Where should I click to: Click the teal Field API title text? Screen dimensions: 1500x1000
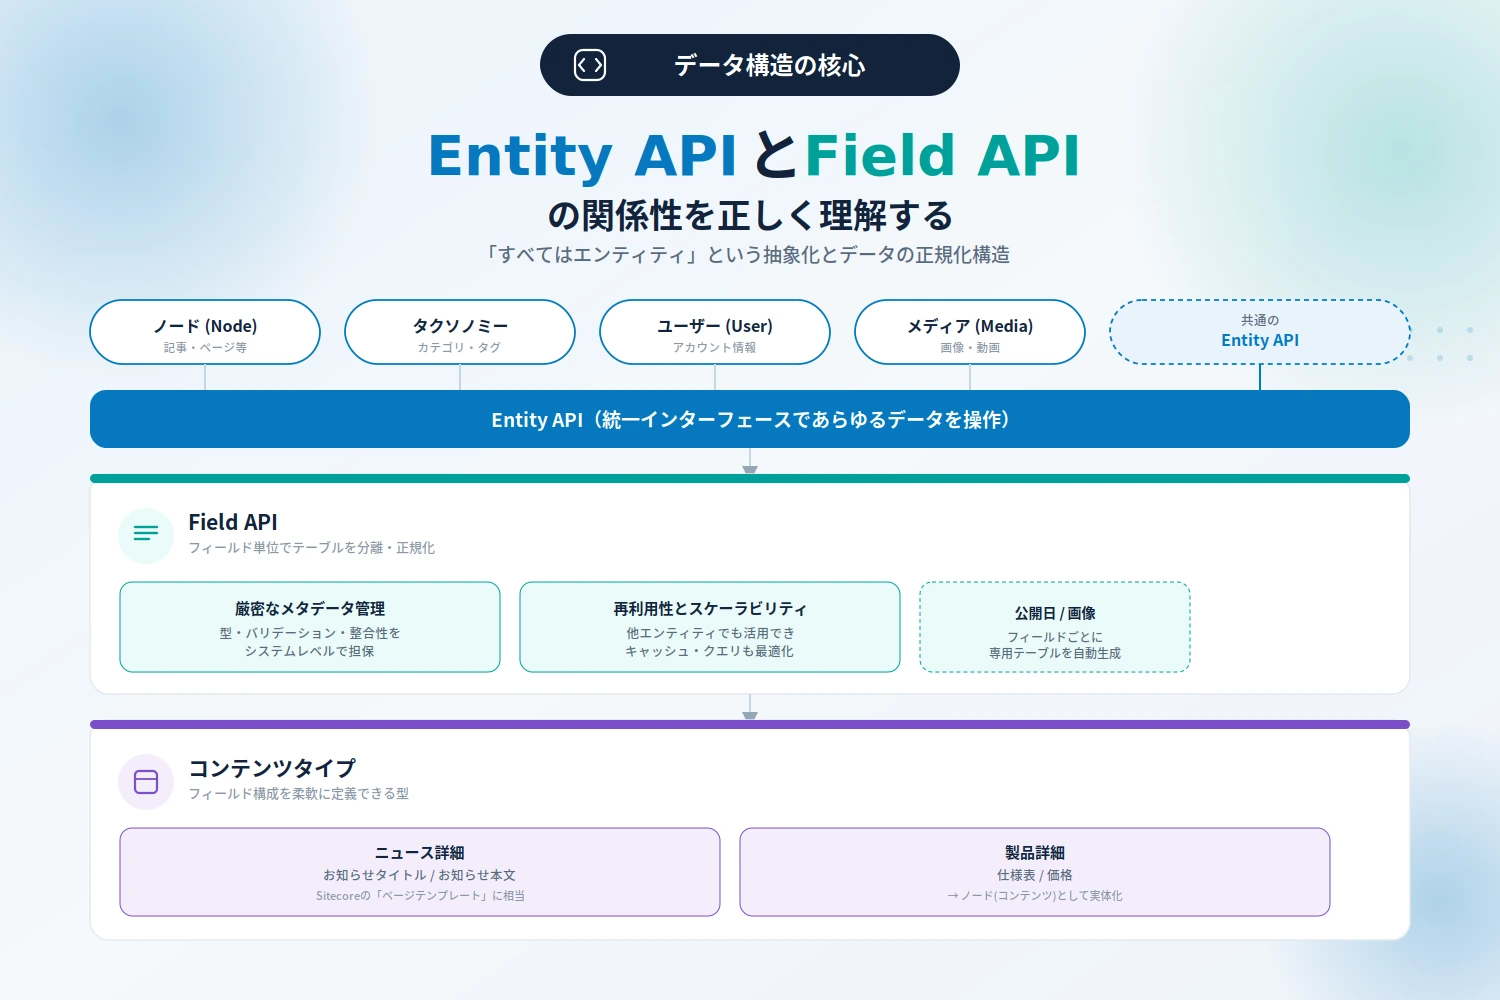[943, 155]
